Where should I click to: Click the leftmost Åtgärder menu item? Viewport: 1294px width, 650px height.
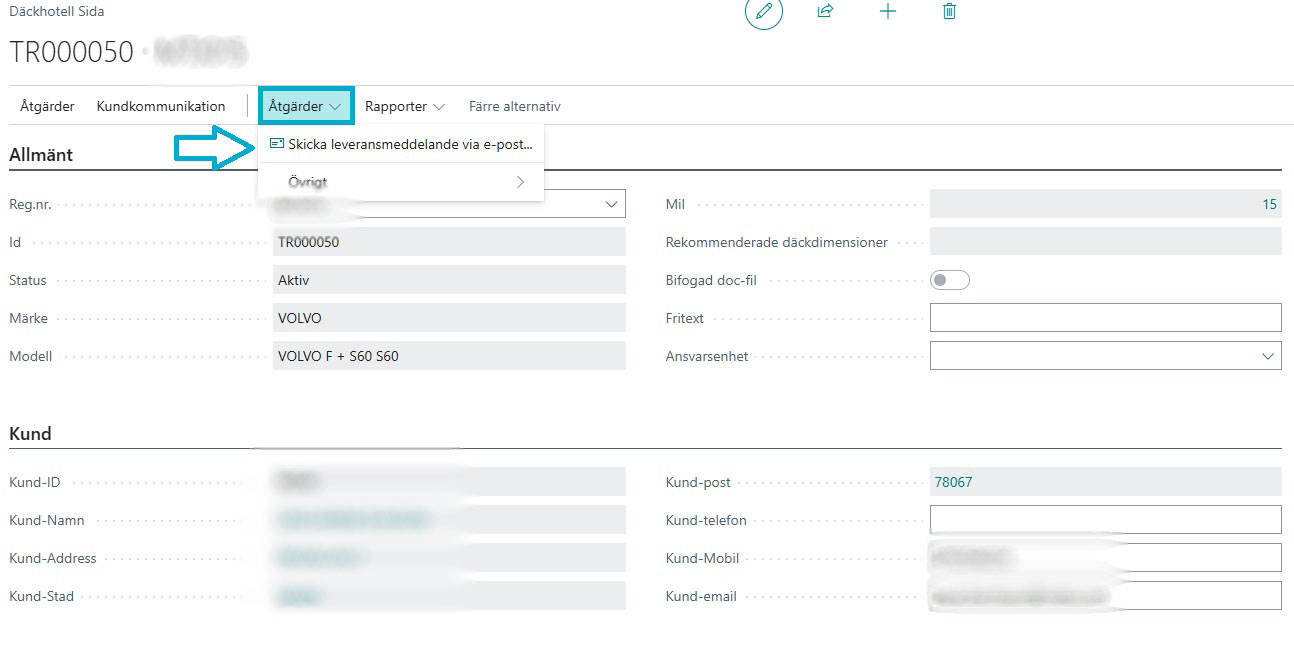[47, 106]
